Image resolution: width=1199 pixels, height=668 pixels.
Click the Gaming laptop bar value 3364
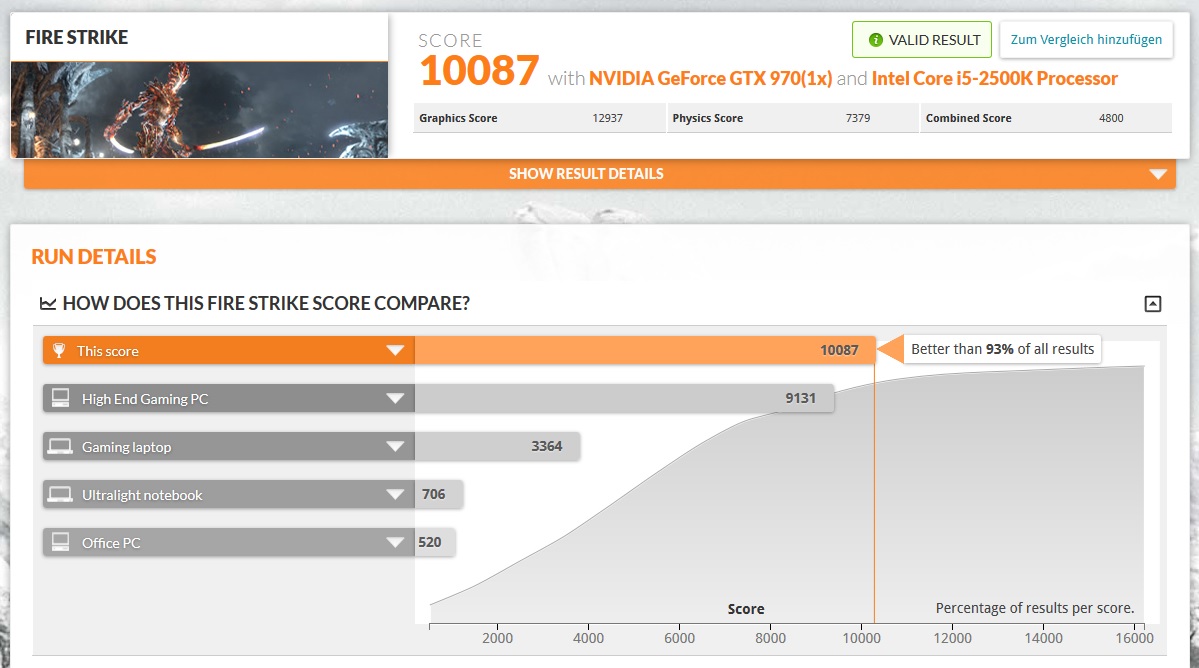[x=547, y=446]
